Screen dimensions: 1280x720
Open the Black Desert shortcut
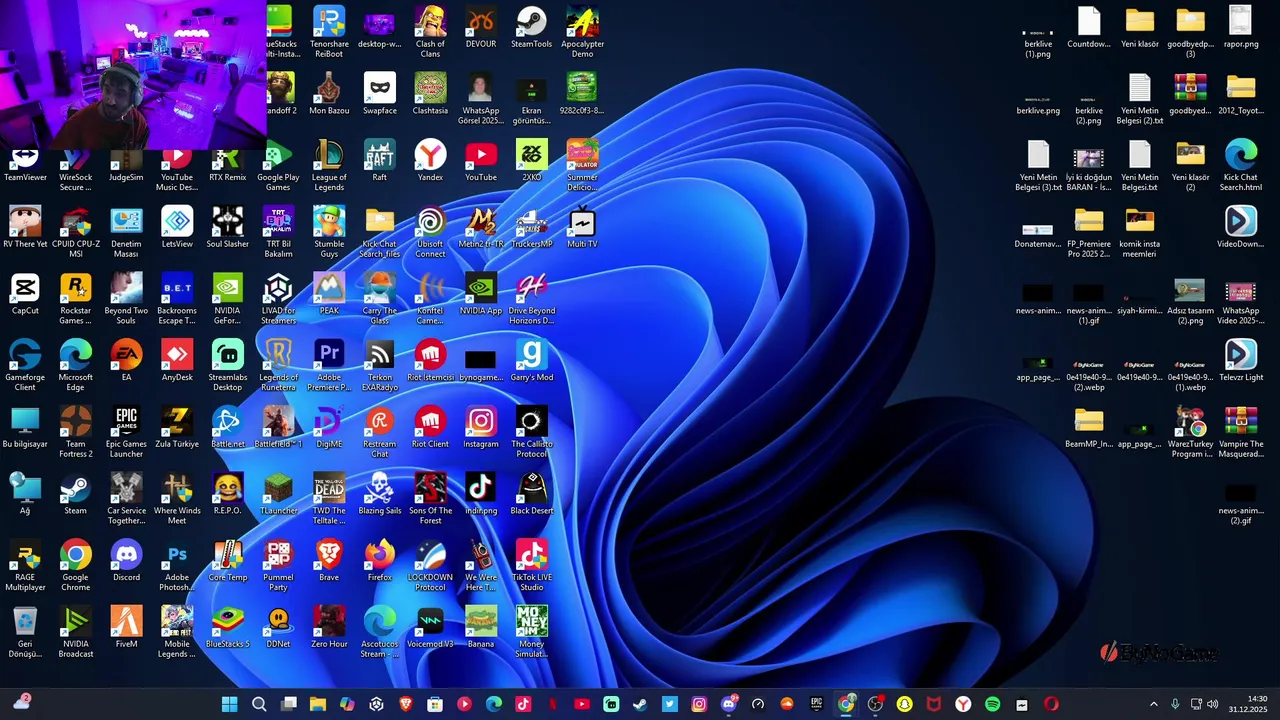click(x=531, y=495)
